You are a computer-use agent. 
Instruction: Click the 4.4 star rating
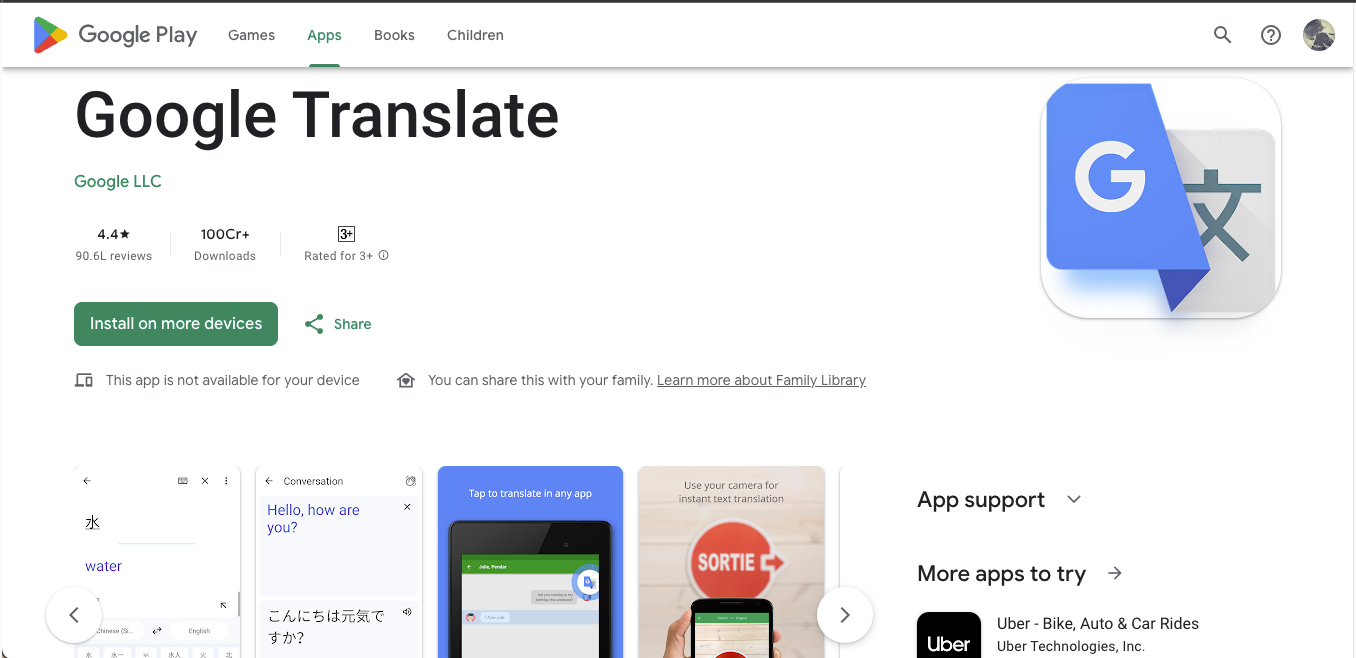pos(114,235)
